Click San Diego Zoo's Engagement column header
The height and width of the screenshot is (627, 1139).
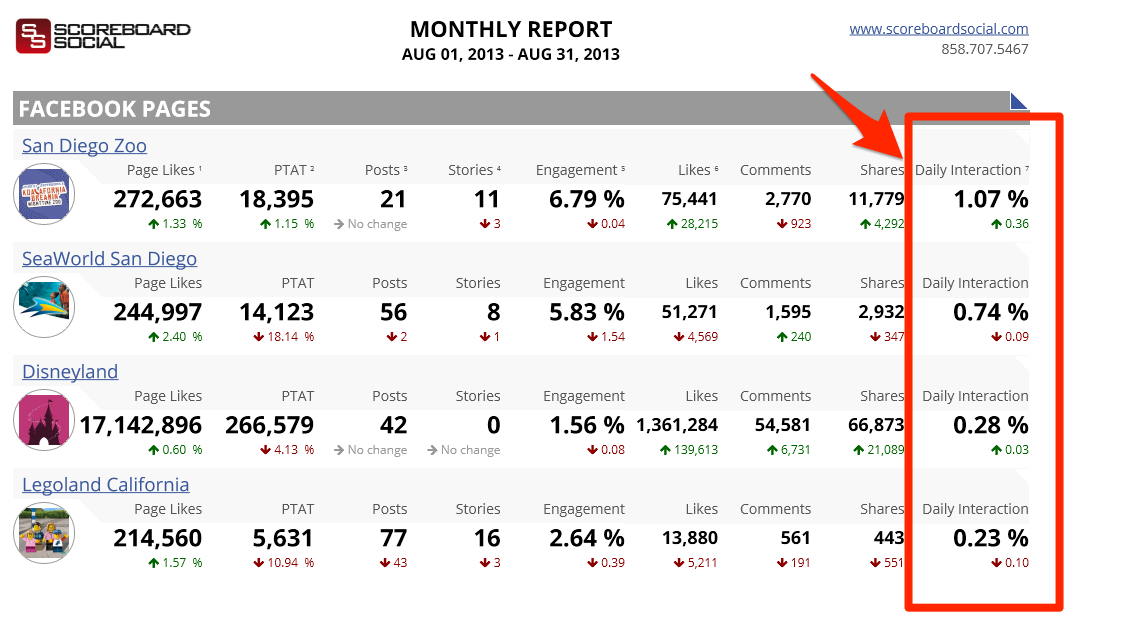(580, 170)
